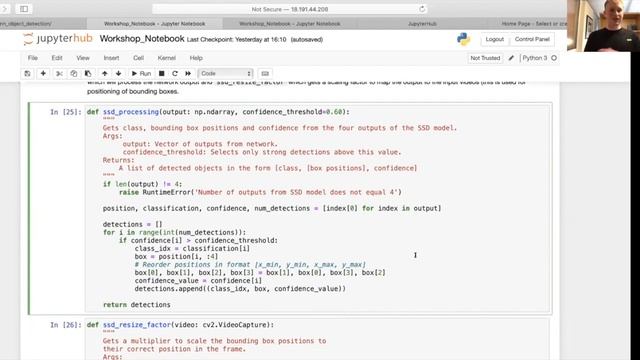Viewport: 640px width, 360px height.
Task: Click the webcam presenter video thumbnail
Action: [603, 26]
